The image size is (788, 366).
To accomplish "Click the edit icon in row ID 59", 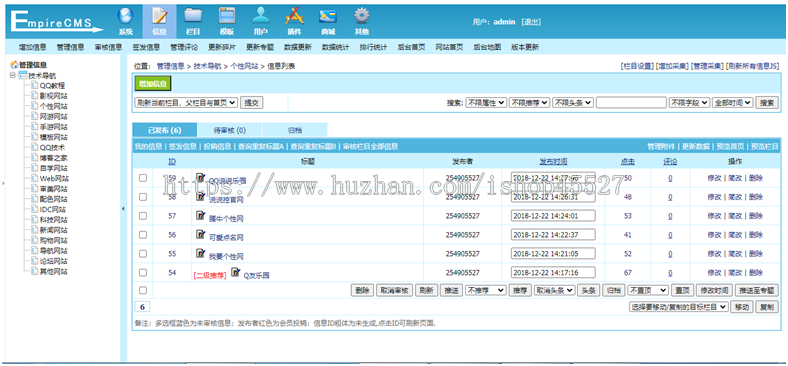I will [201, 177].
